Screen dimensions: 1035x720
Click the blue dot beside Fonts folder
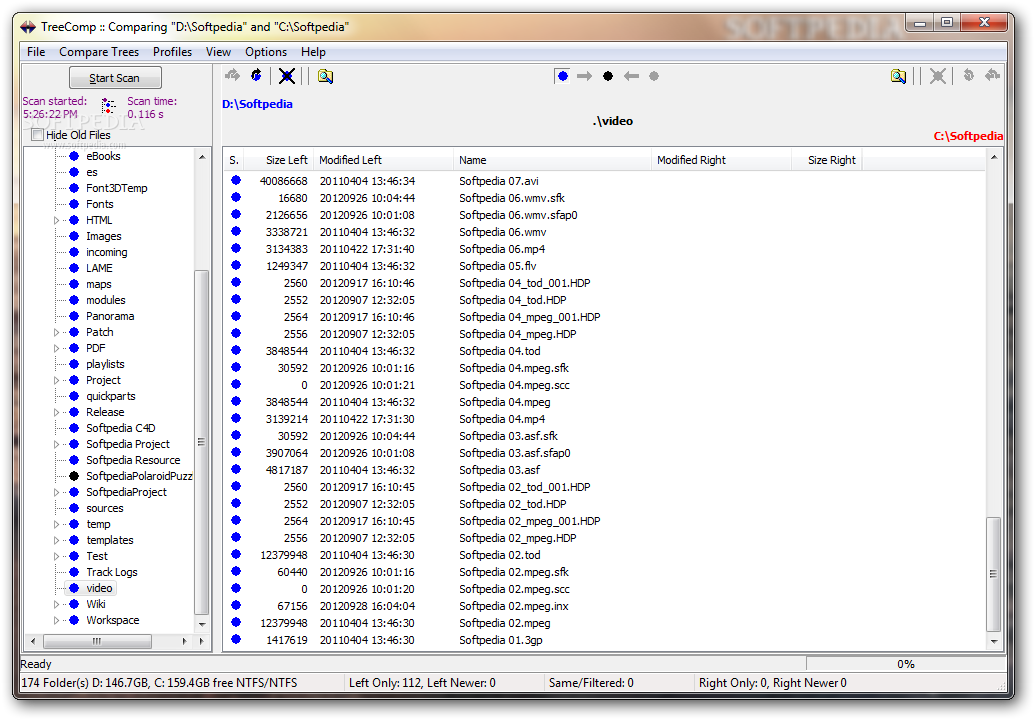pyautogui.click(x=74, y=204)
